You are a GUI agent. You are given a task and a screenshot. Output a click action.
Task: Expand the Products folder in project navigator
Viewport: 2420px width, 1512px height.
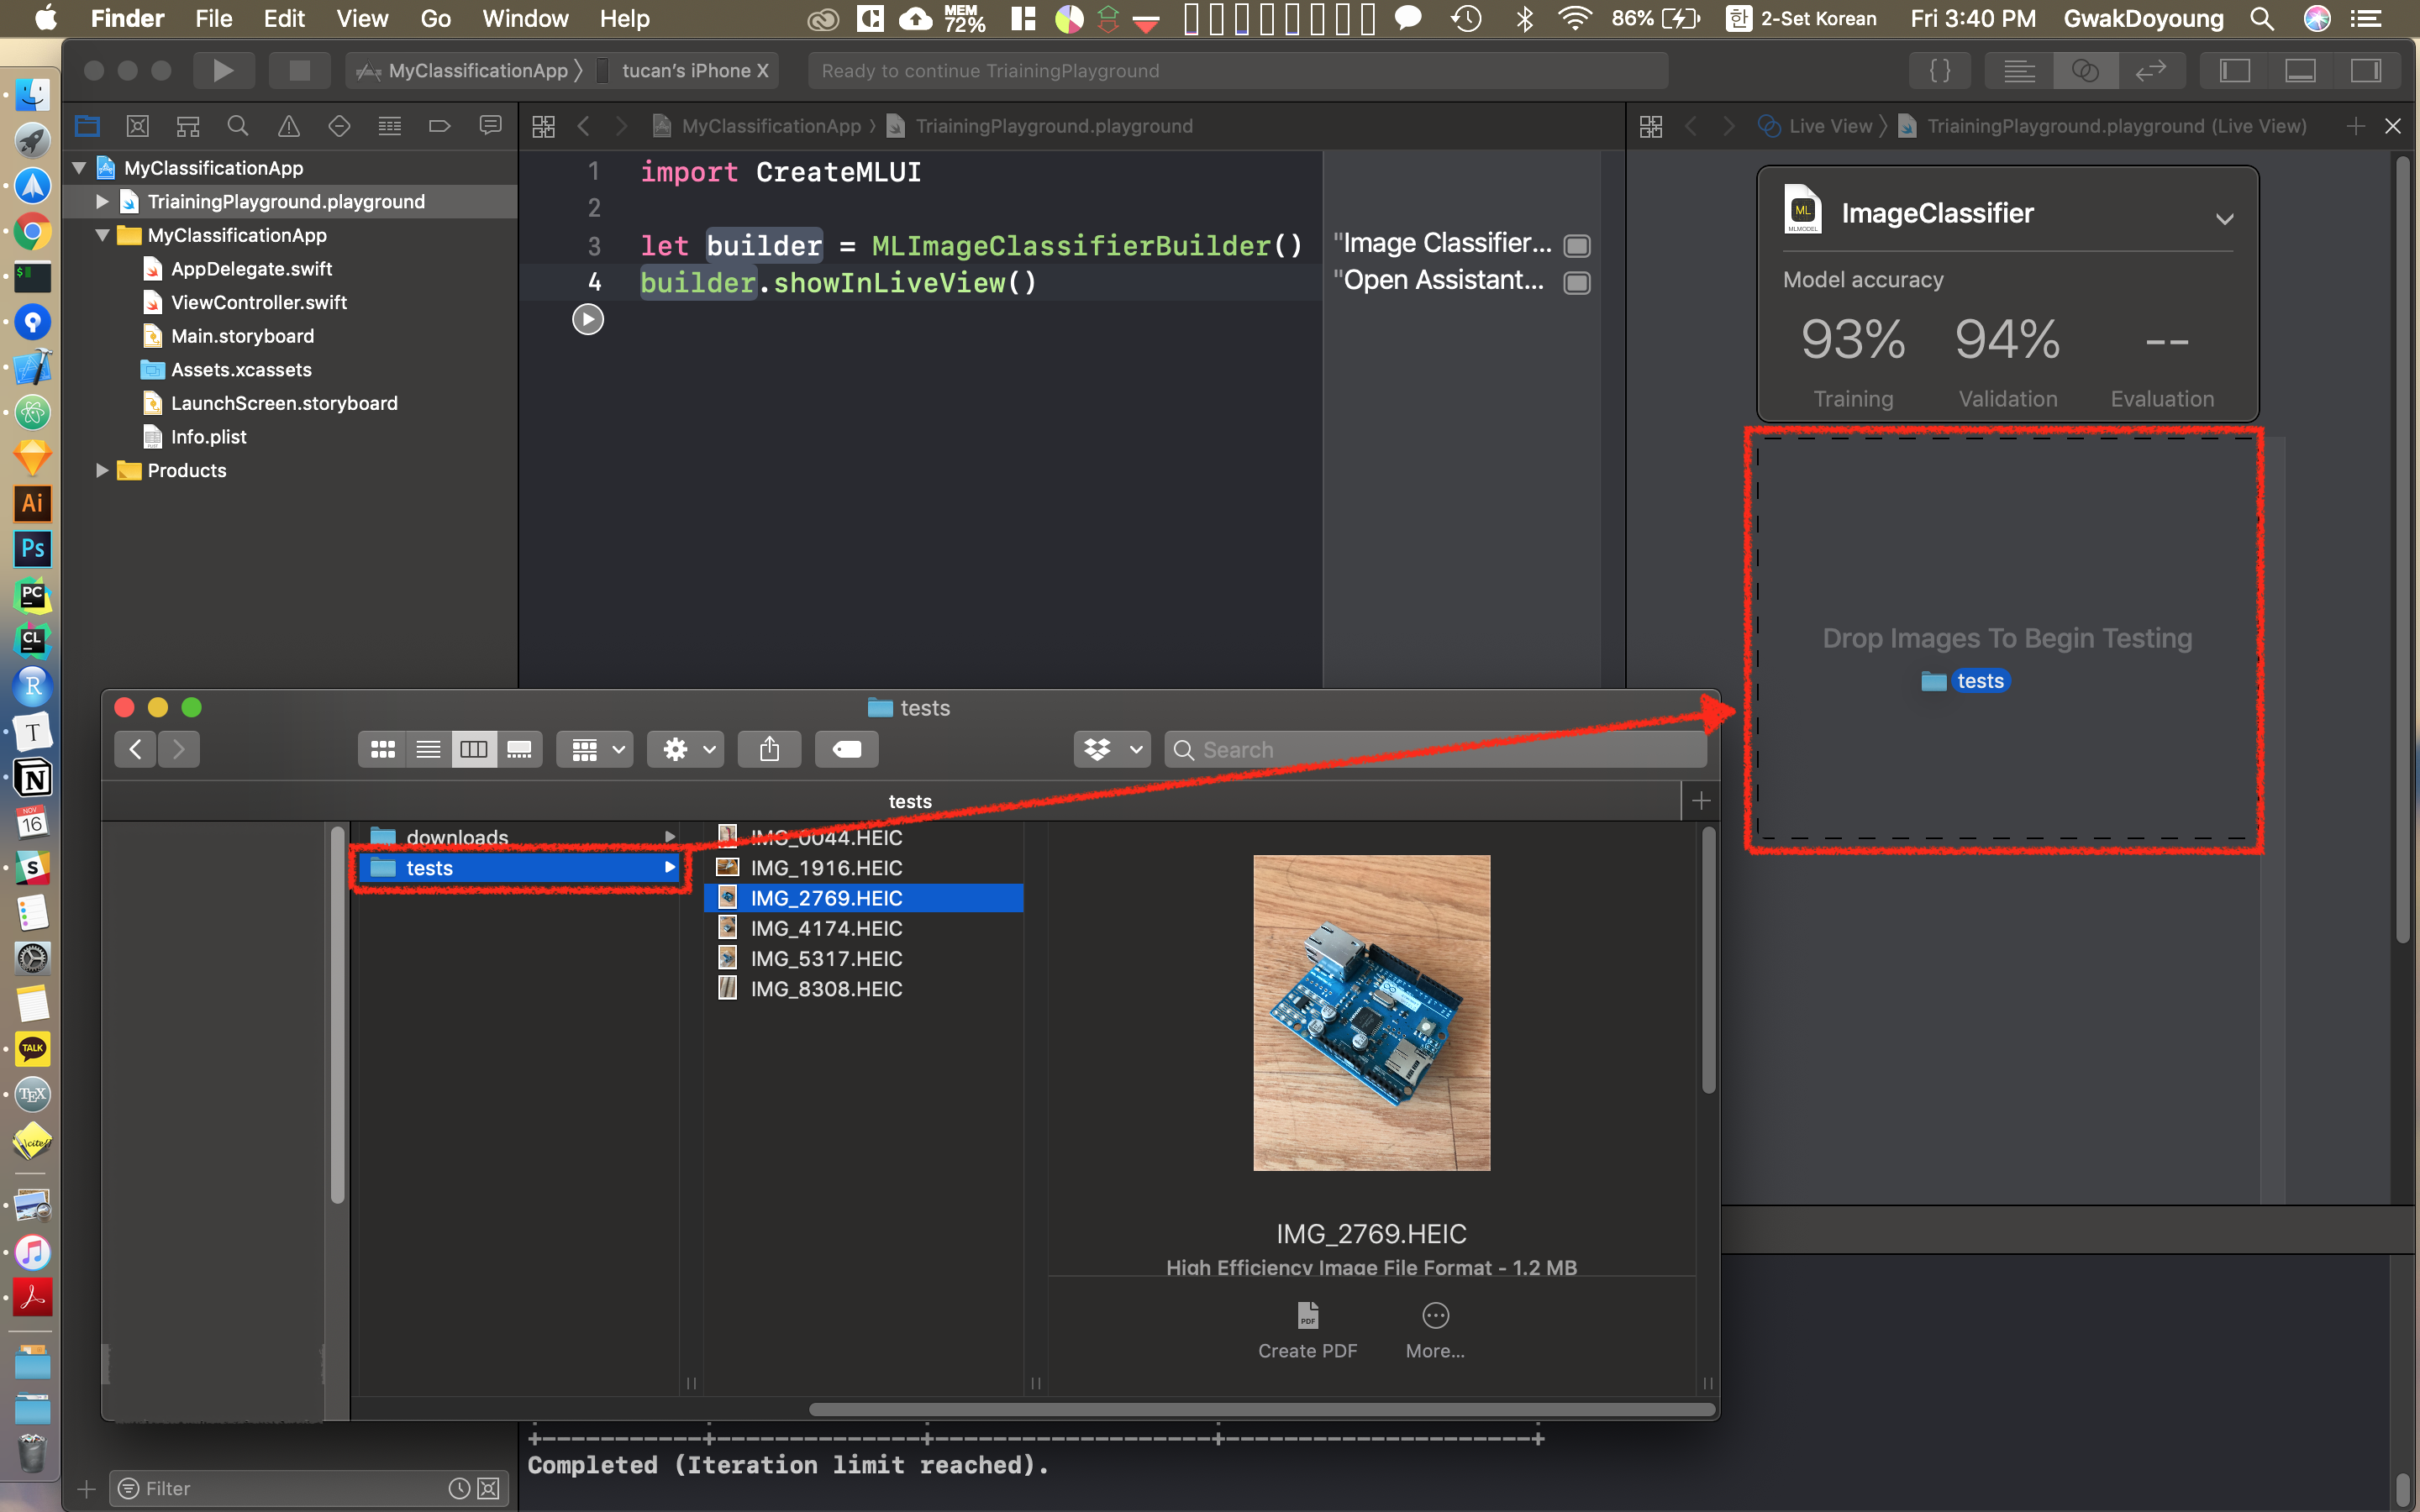pos(102,470)
